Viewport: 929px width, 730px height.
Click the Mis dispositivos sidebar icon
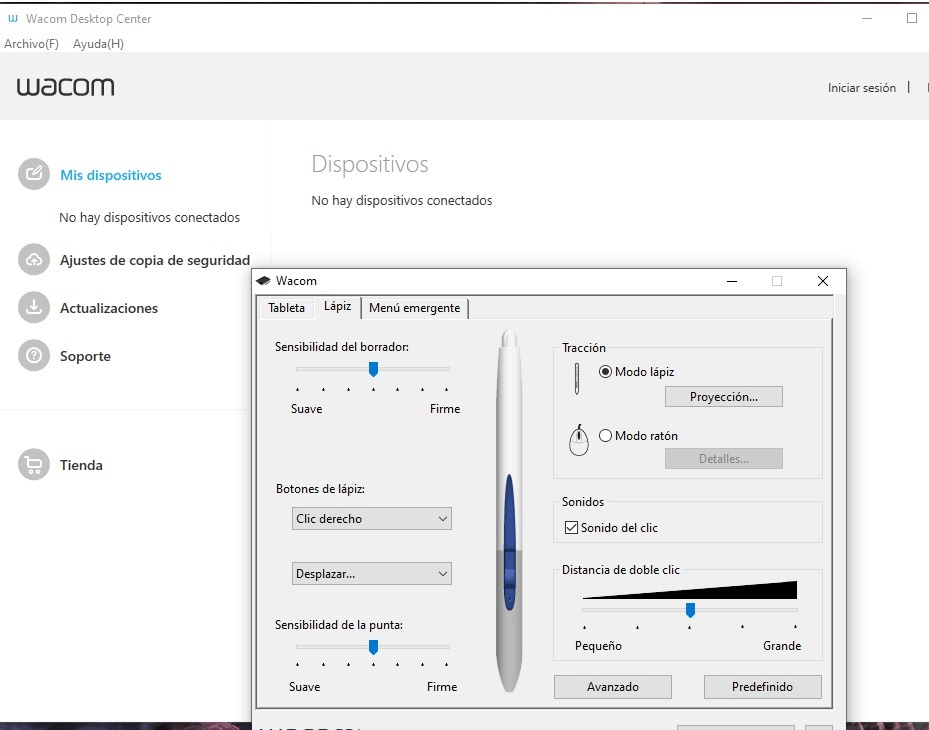[x=34, y=174]
